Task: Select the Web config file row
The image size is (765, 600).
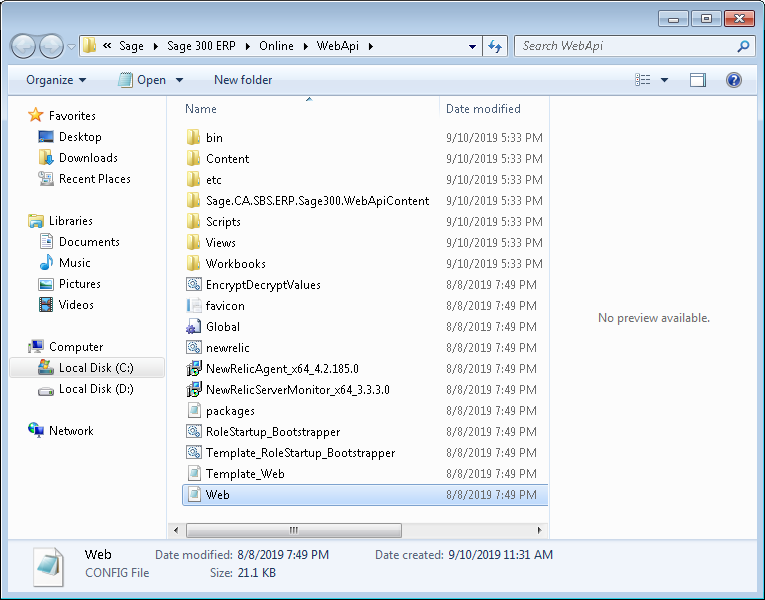Action: coord(365,495)
